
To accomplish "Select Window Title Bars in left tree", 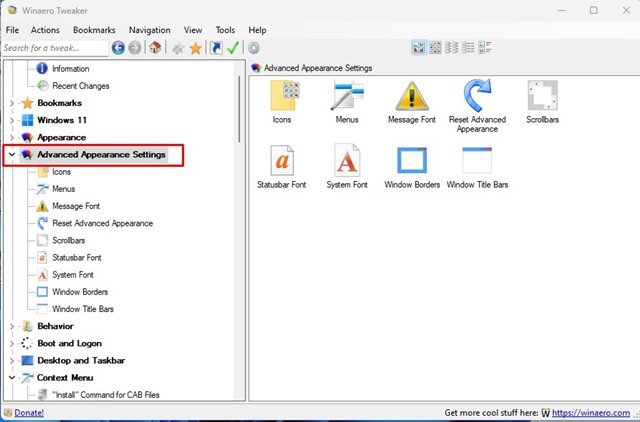I will coord(83,309).
